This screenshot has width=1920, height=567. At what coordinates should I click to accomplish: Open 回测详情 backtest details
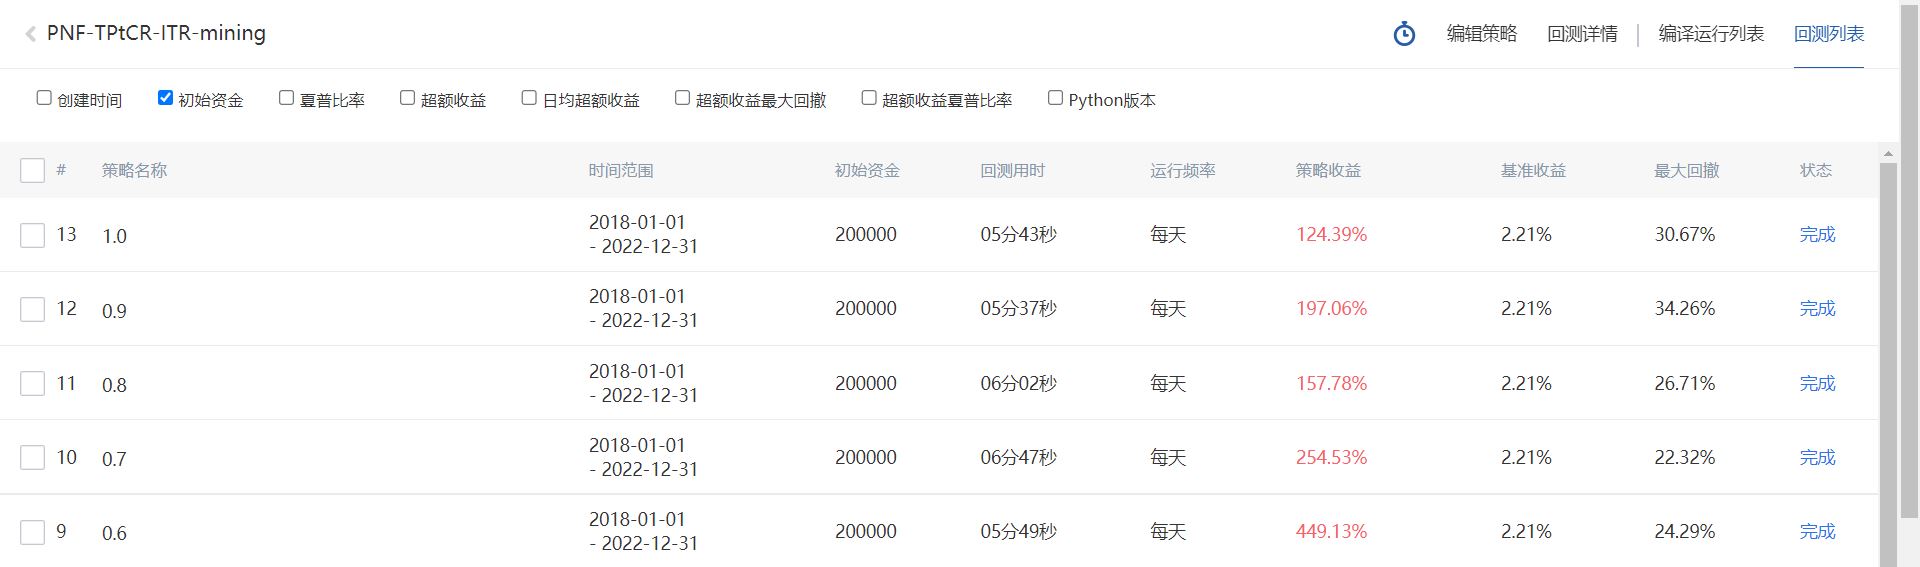click(1581, 34)
